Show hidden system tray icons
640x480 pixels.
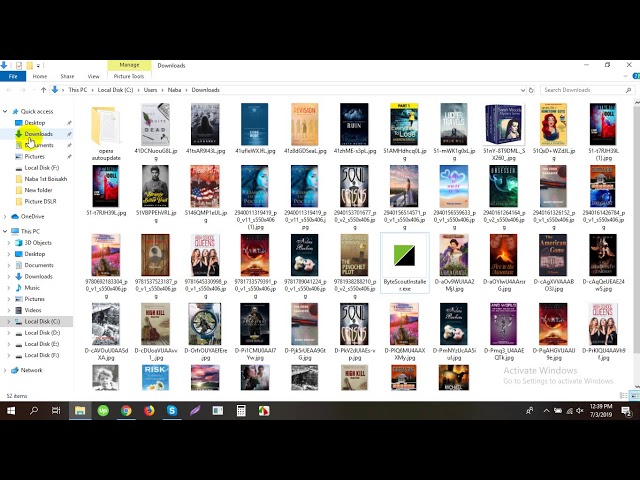click(x=546, y=411)
